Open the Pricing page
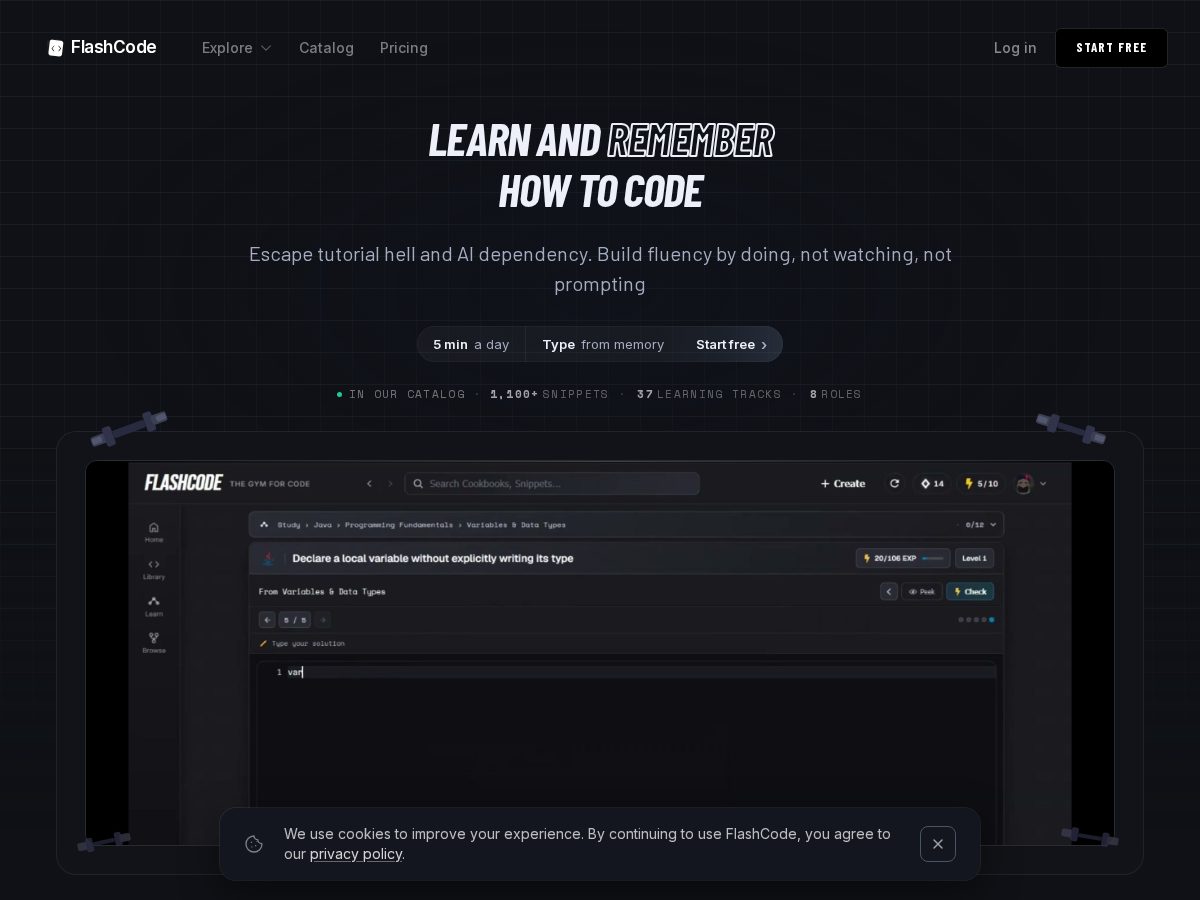This screenshot has width=1200, height=900. click(x=404, y=48)
